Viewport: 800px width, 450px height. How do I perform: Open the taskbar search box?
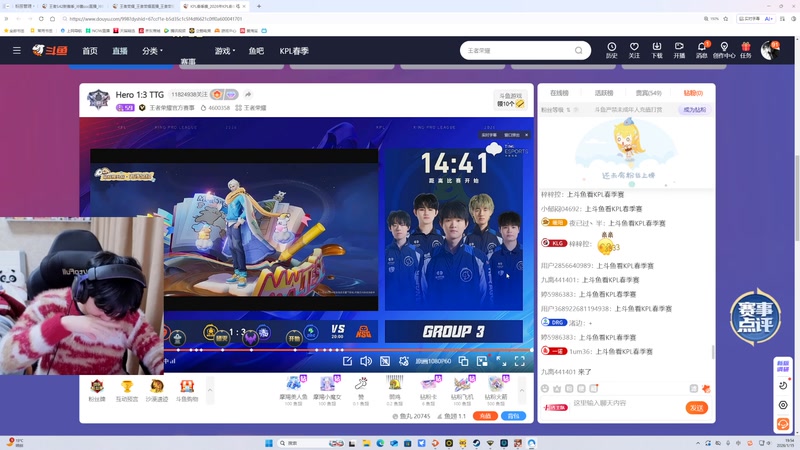311,443
